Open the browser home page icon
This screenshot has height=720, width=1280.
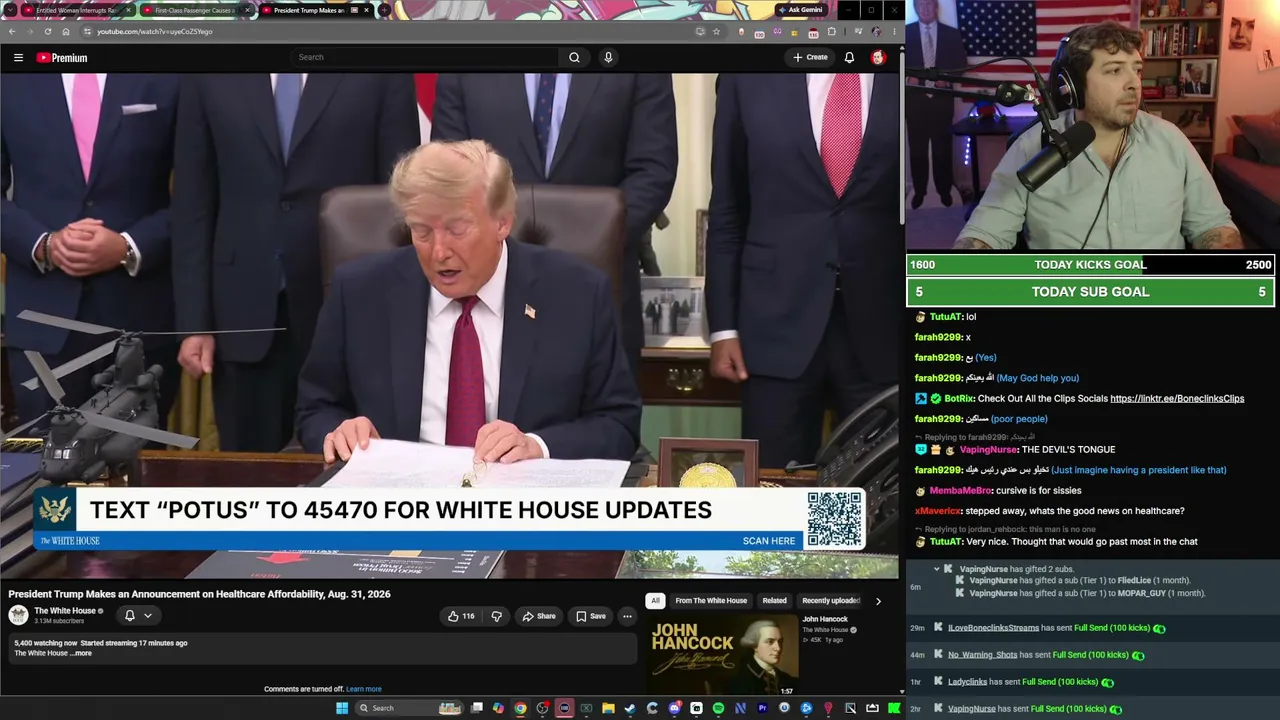click(66, 31)
